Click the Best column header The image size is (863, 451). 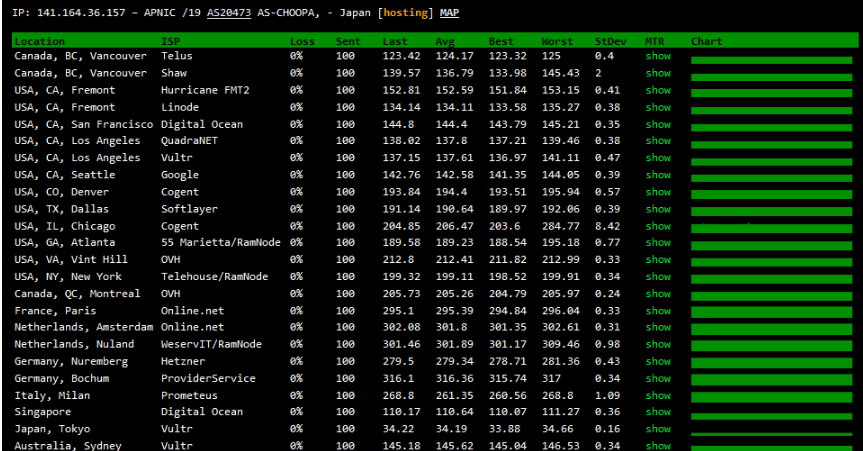[x=501, y=41]
